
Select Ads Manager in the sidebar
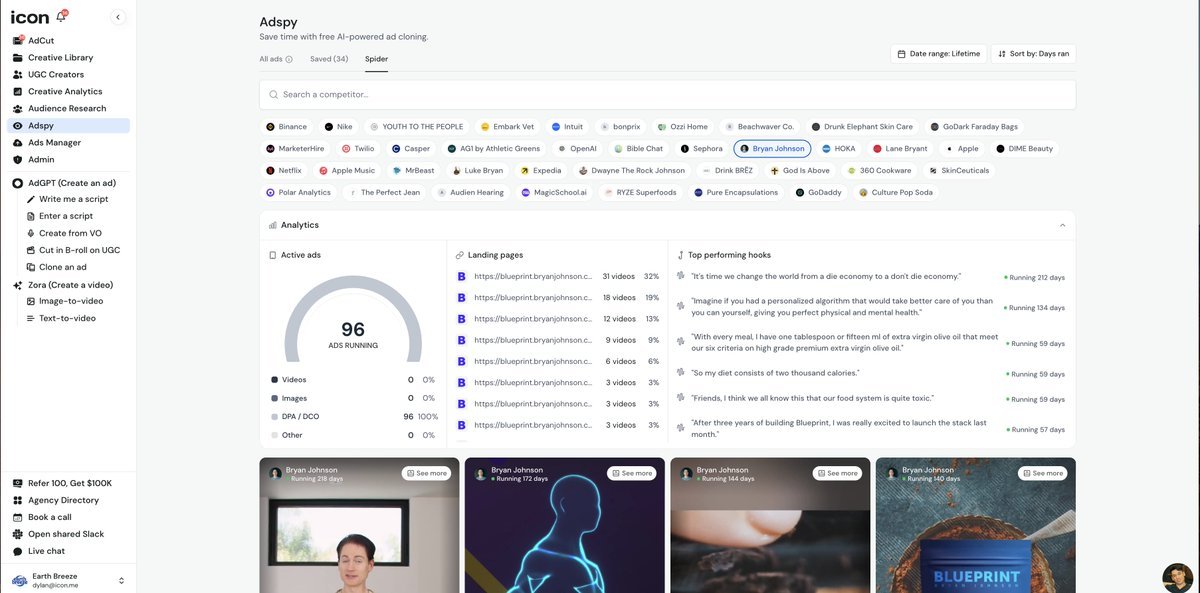(x=54, y=143)
